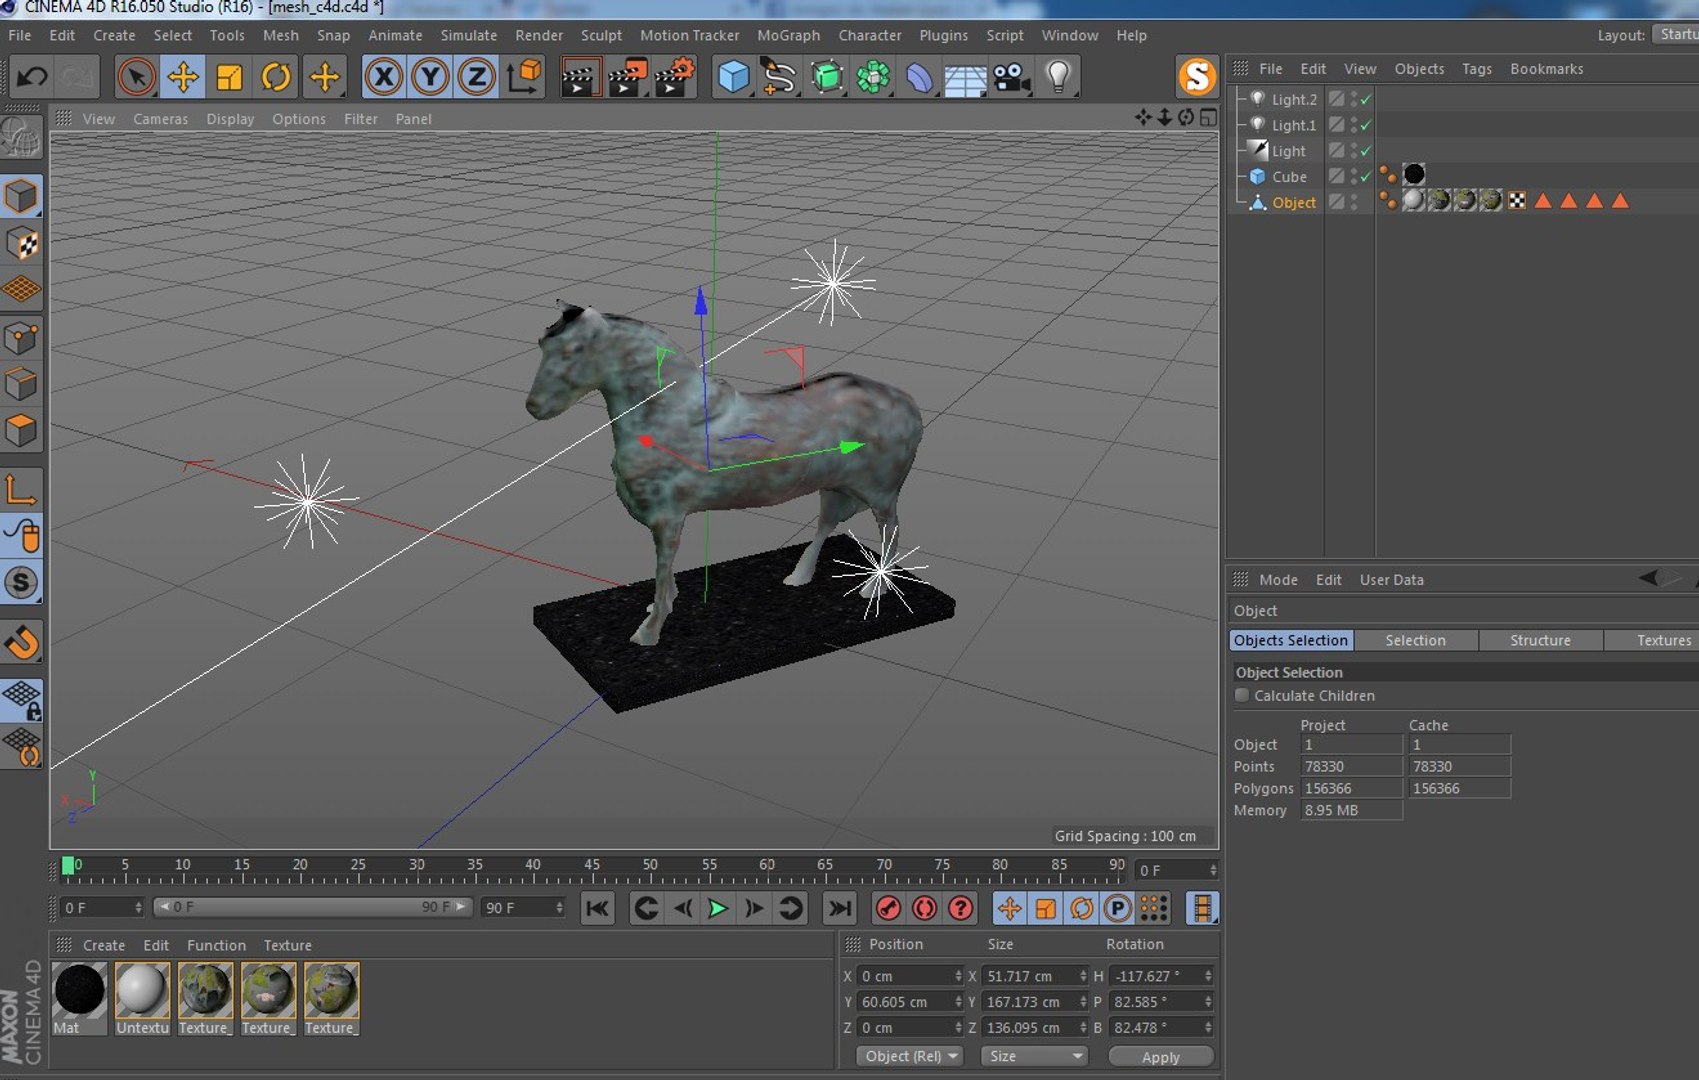Click frame 45 on the timeline ruler
Screen dimensions: 1699x1080
[592, 866]
